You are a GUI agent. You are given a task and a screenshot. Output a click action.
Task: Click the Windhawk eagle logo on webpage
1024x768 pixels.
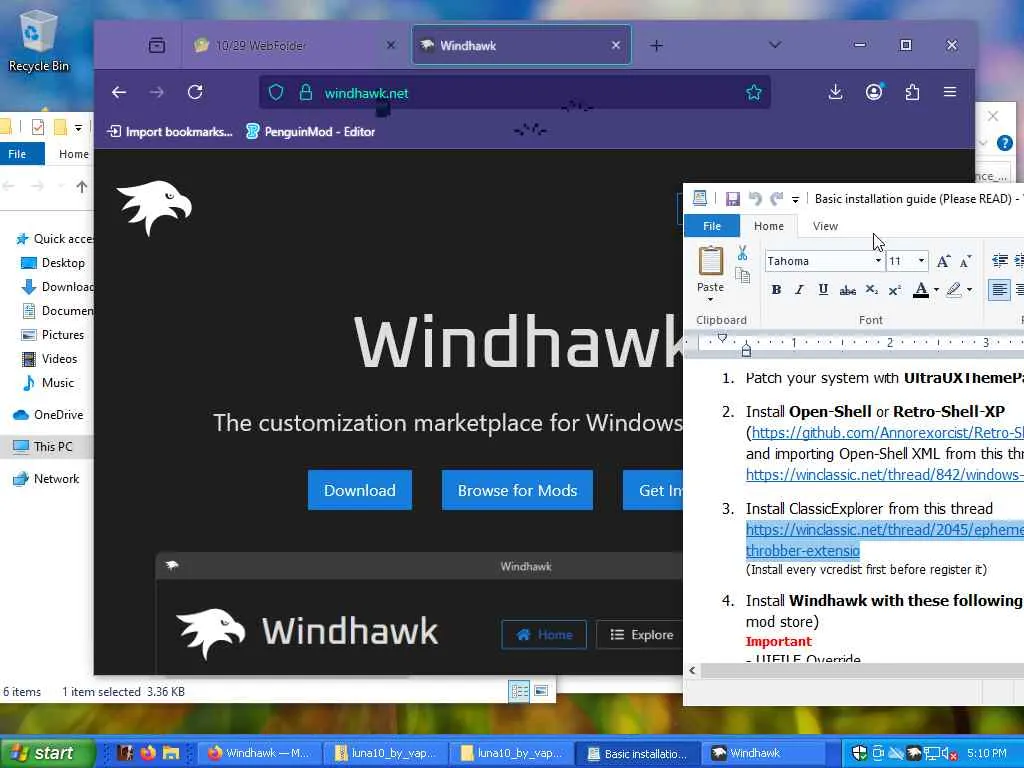(154, 207)
